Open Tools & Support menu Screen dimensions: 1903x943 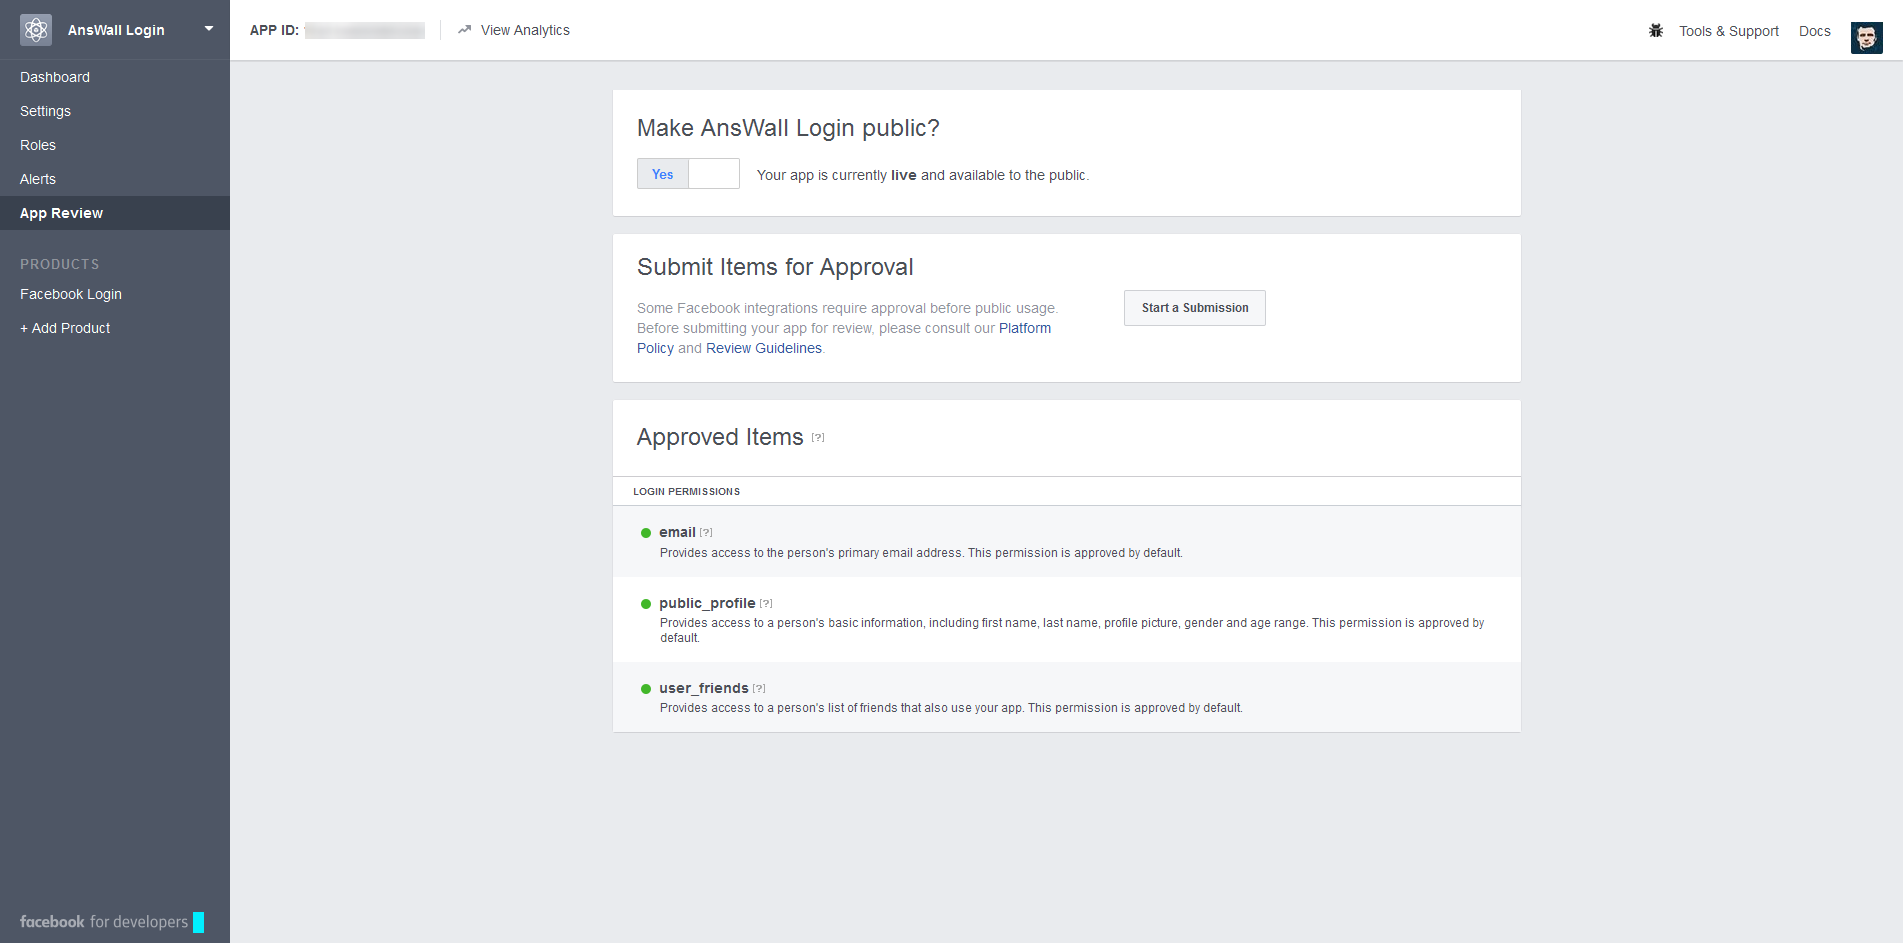(x=1729, y=31)
